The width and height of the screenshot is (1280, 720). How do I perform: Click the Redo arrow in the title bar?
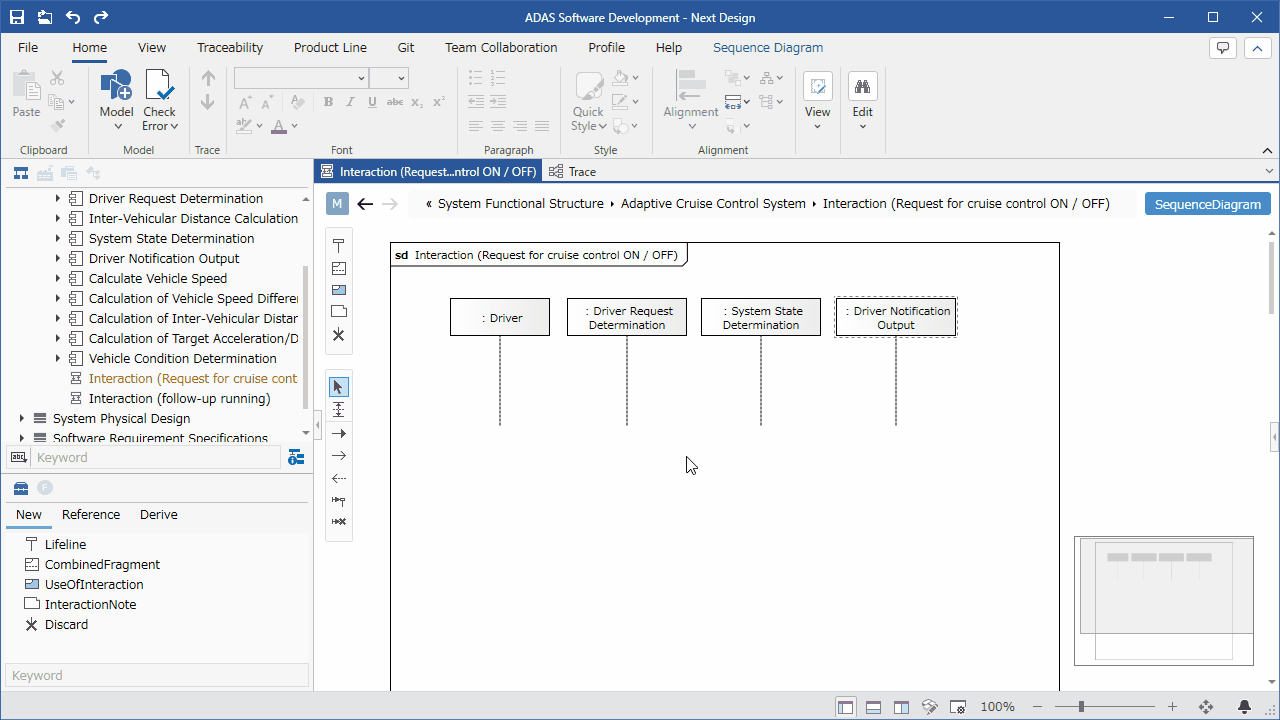pos(101,17)
